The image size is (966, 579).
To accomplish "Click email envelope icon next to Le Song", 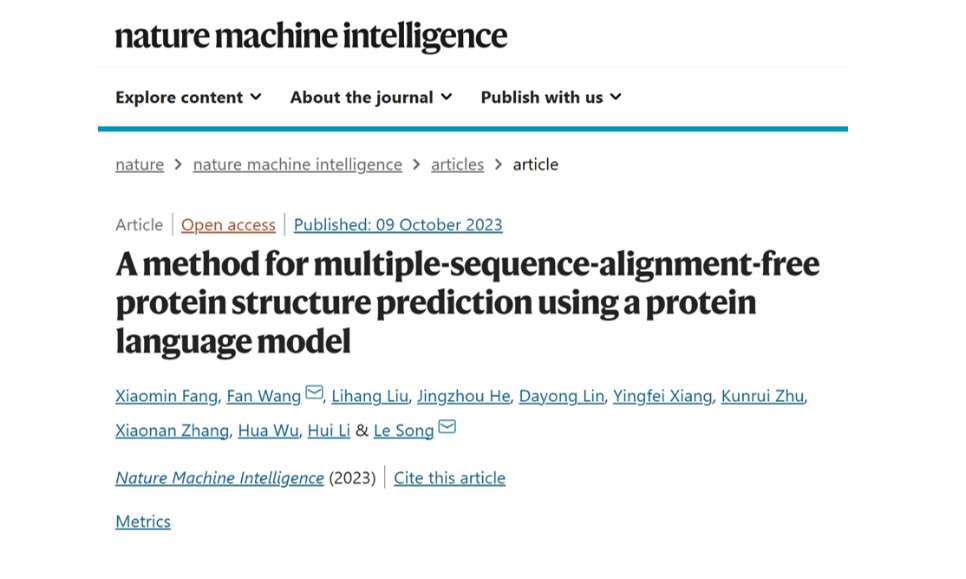I will click(447, 428).
